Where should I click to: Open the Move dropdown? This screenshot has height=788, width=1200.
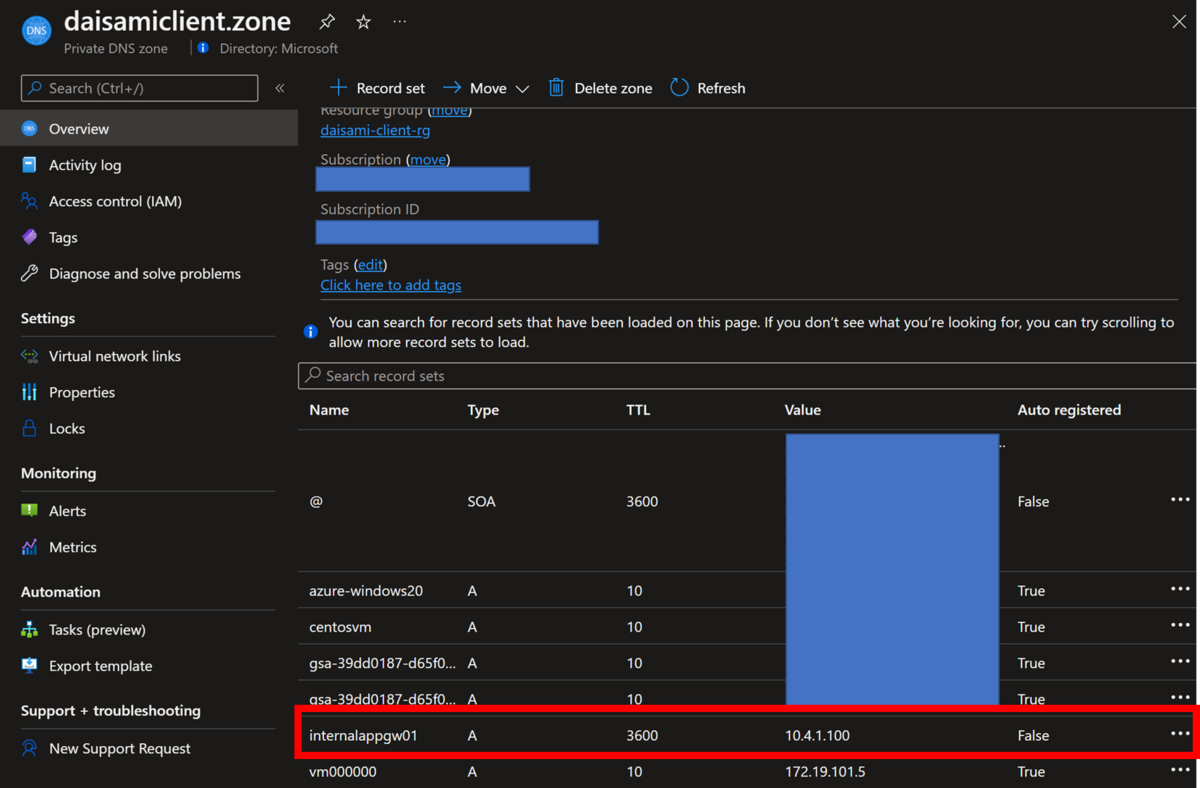[486, 88]
